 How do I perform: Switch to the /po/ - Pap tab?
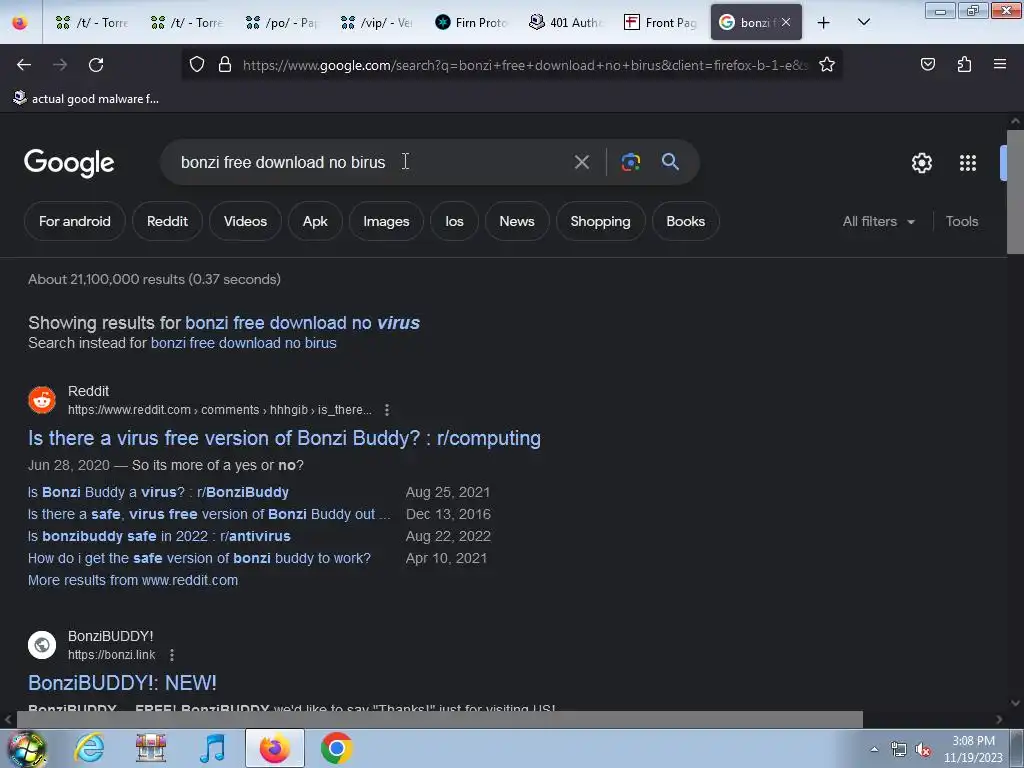(281, 23)
